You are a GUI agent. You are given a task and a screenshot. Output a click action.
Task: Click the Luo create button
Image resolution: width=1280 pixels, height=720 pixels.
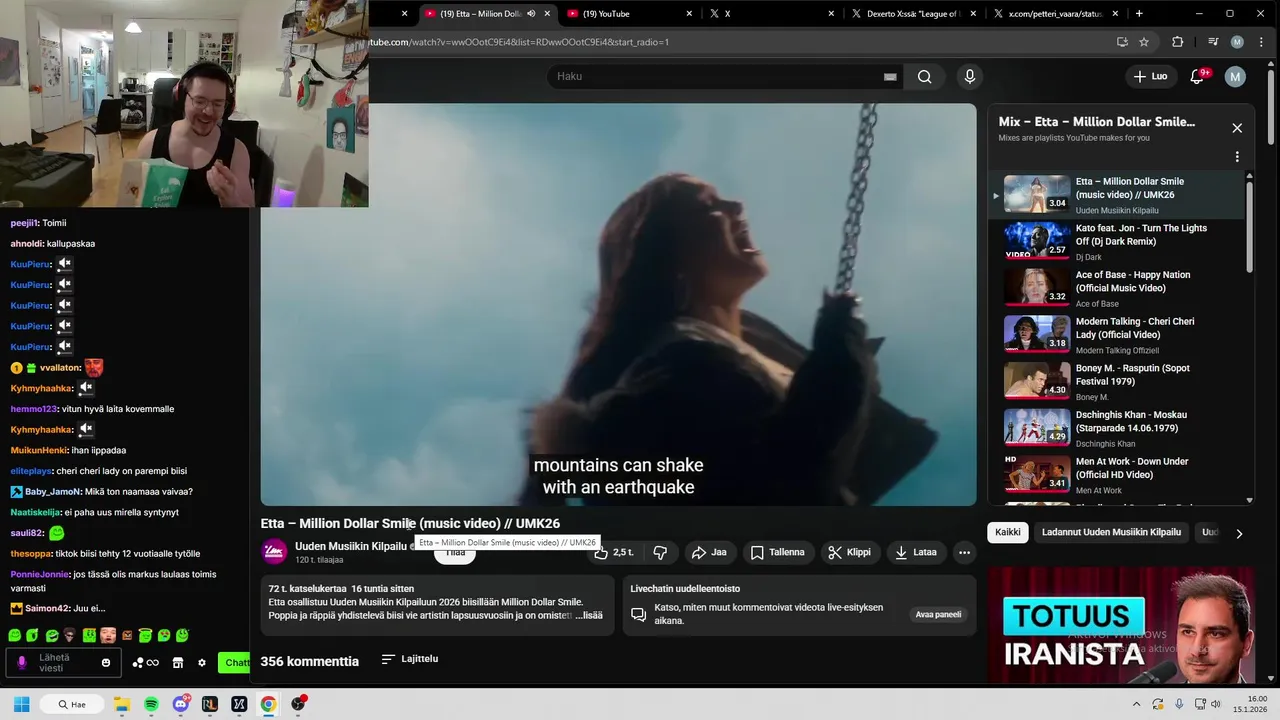tap(1150, 77)
